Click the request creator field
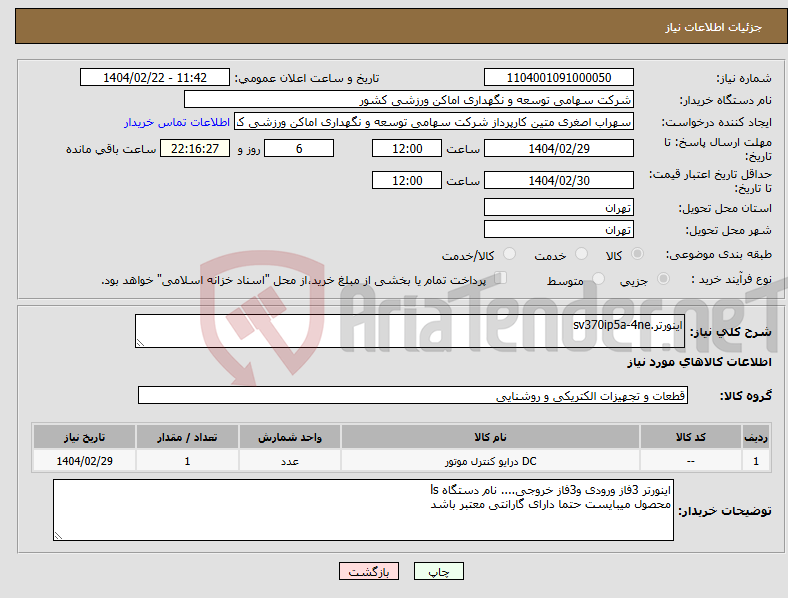The width and height of the screenshot is (788, 598). tap(434, 122)
